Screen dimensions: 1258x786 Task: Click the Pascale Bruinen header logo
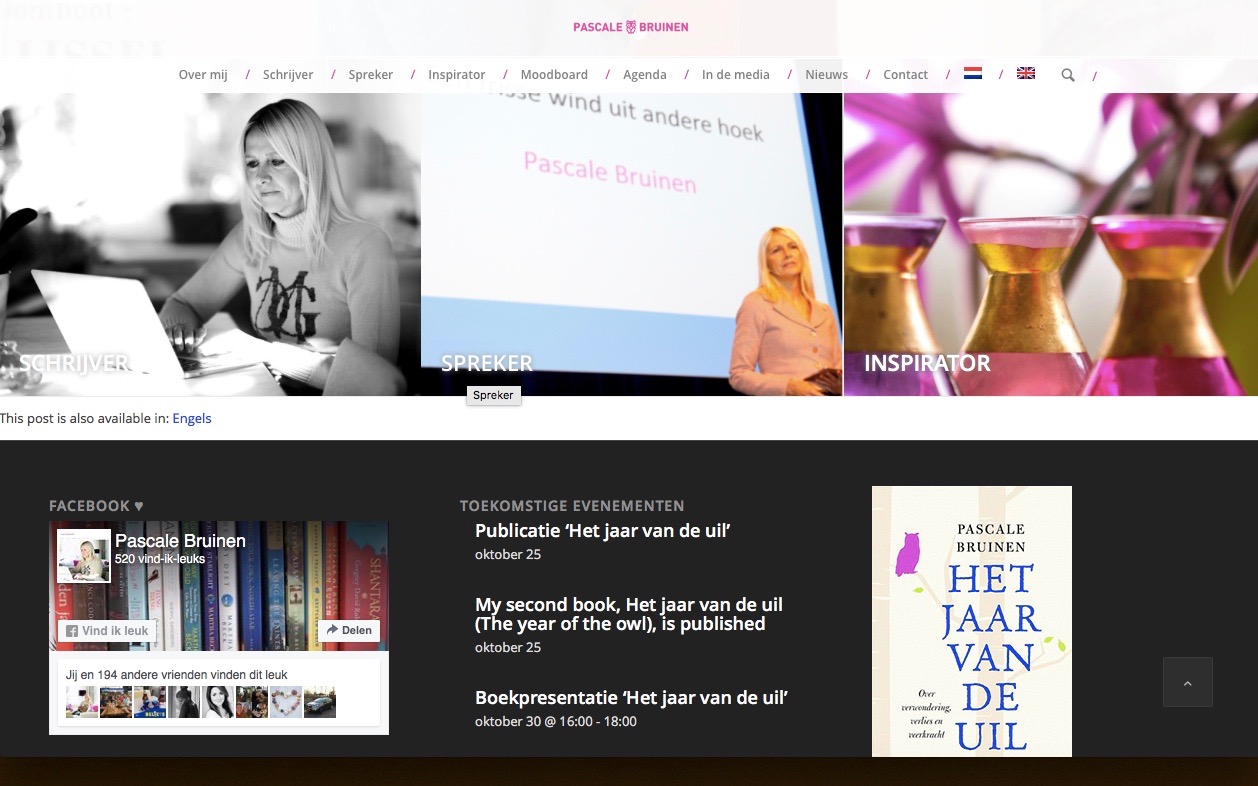coord(630,27)
